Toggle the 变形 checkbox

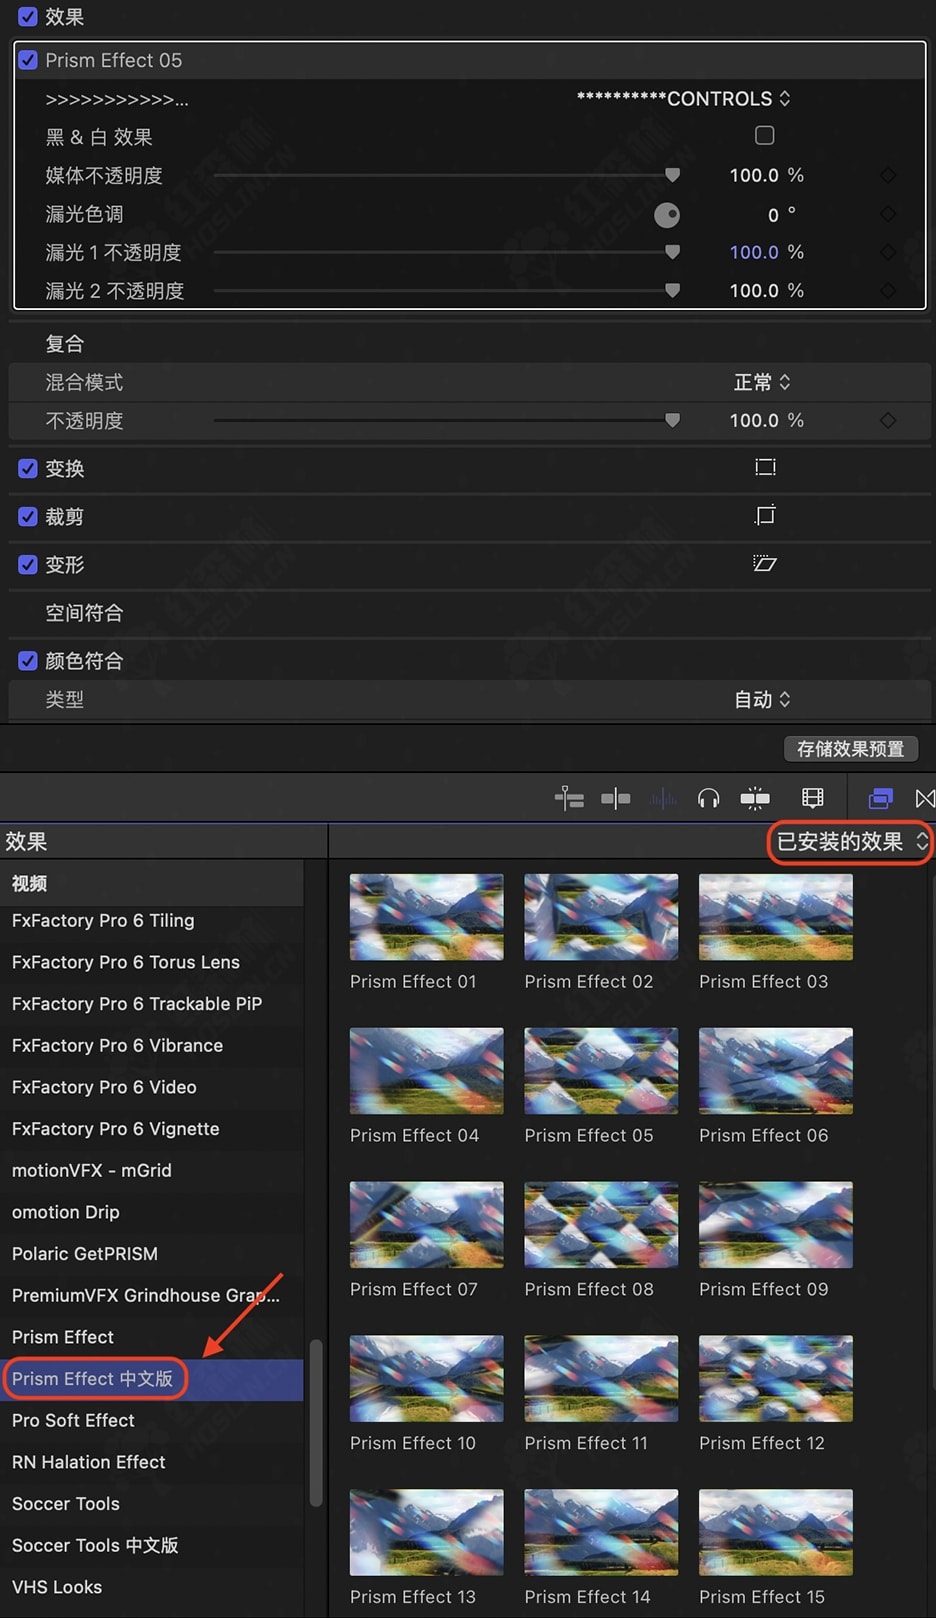pyautogui.click(x=28, y=564)
